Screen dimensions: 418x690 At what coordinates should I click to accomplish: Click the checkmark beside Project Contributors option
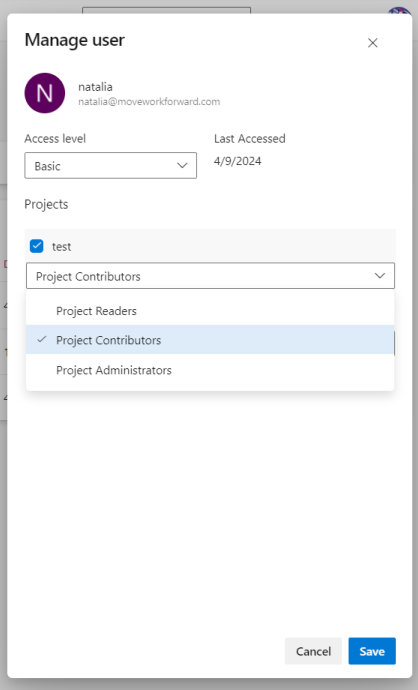(42, 339)
